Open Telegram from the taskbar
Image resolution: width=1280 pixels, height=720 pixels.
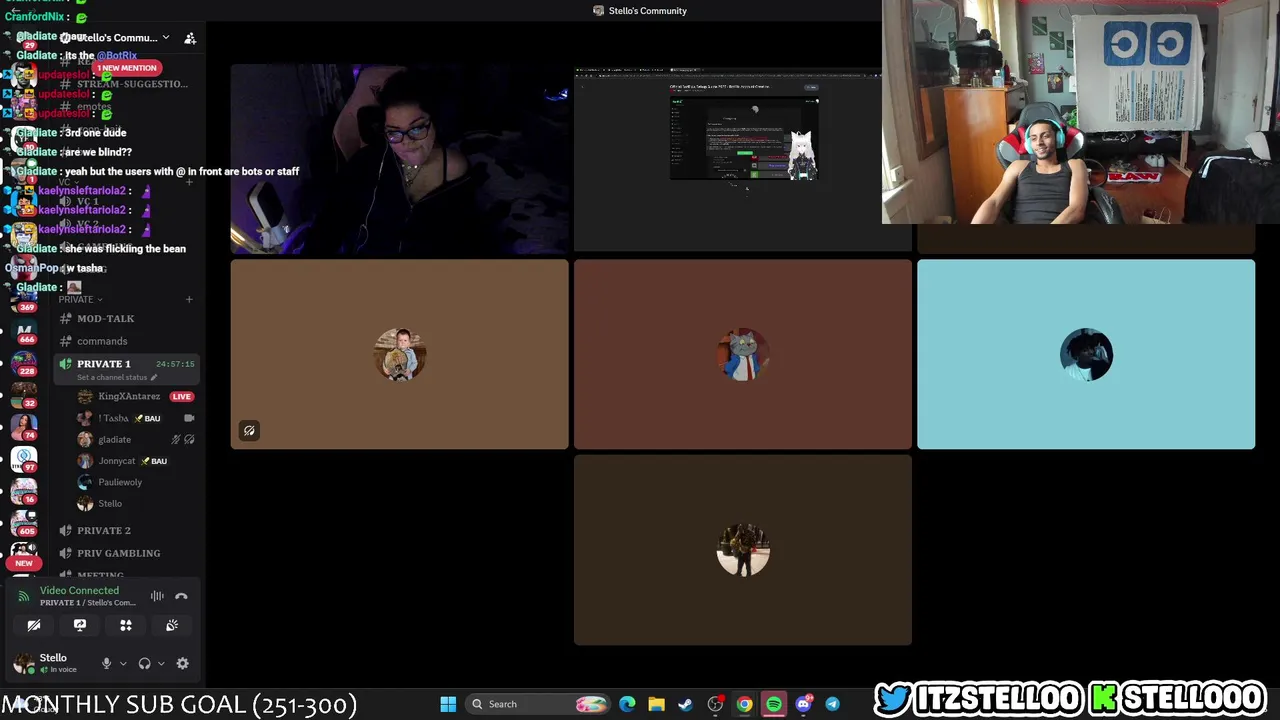[x=832, y=704]
